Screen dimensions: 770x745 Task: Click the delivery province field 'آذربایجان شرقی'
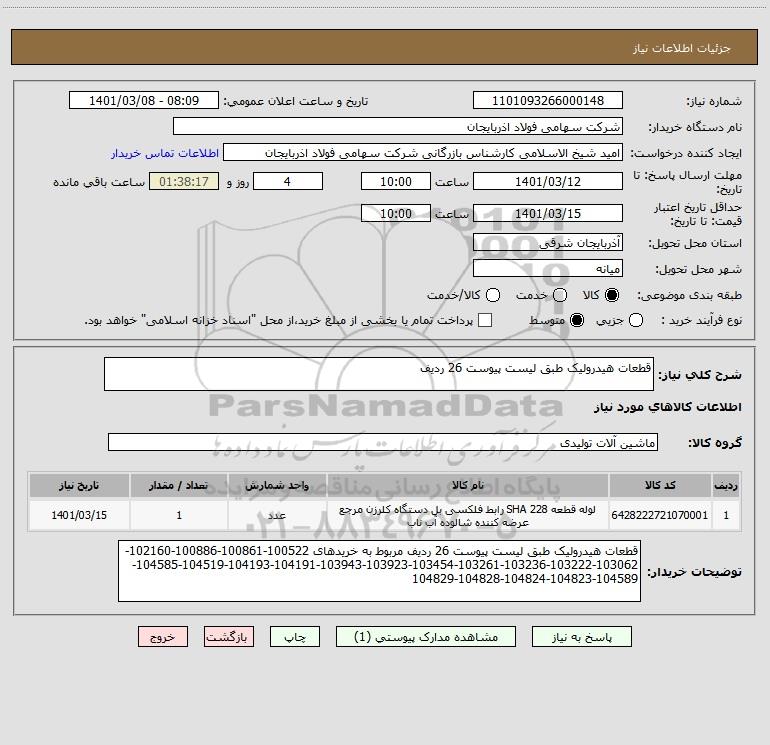click(548, 242)
